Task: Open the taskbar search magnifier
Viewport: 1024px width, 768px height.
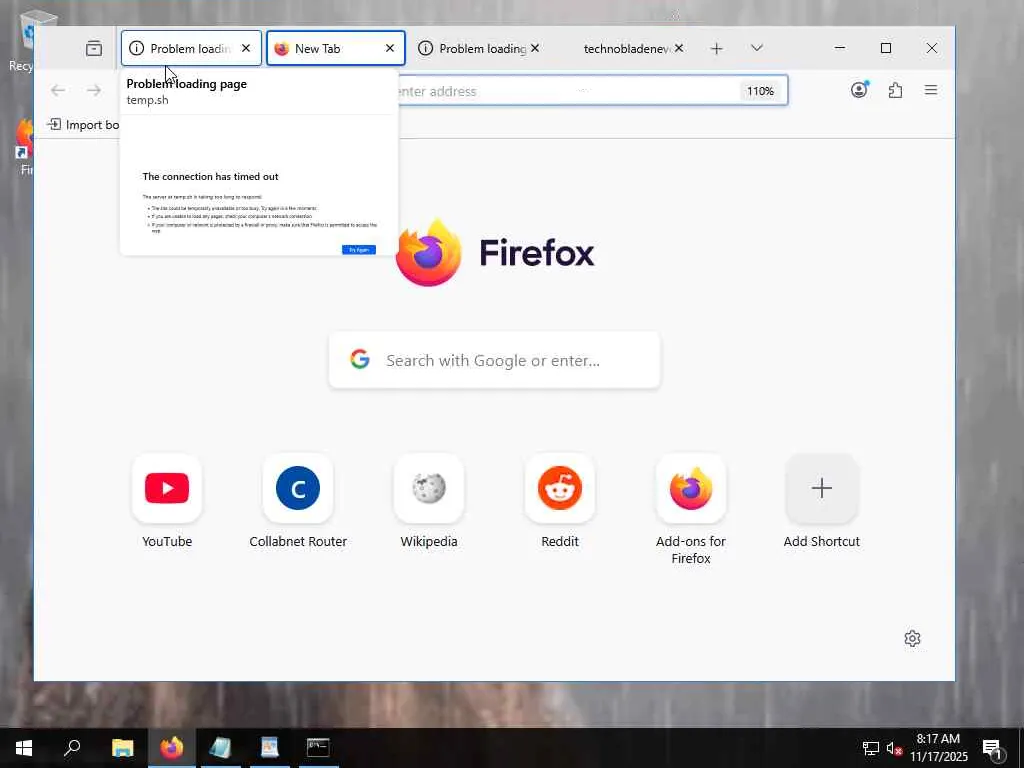Action: [72, 748]
